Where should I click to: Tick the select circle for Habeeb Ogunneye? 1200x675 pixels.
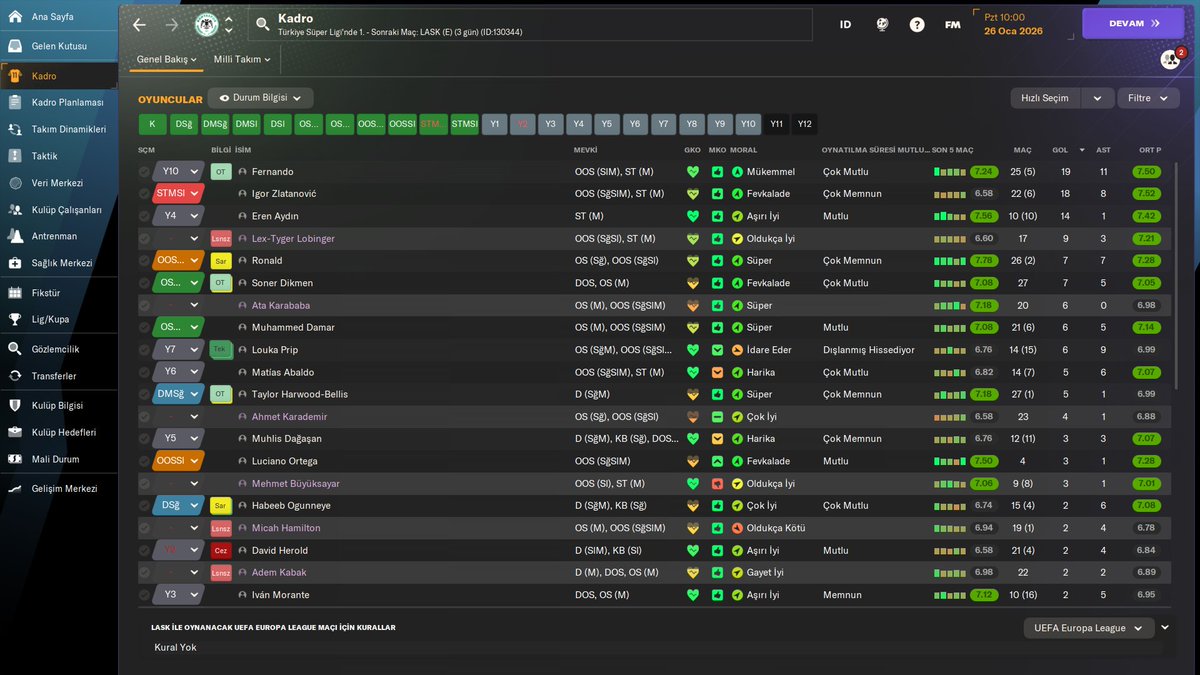coord(145,506)
